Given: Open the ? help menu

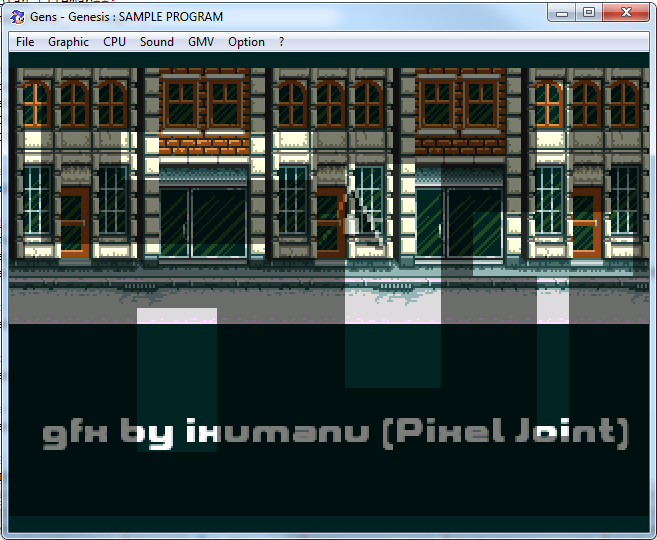Looking at the screenshot, I should pyautogui.click(x=282, y=42).
